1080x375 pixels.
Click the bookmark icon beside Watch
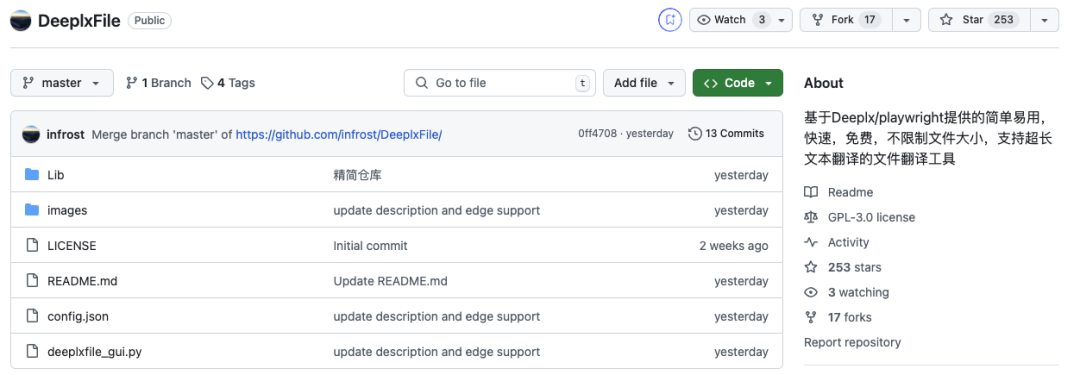coord(669,20)
